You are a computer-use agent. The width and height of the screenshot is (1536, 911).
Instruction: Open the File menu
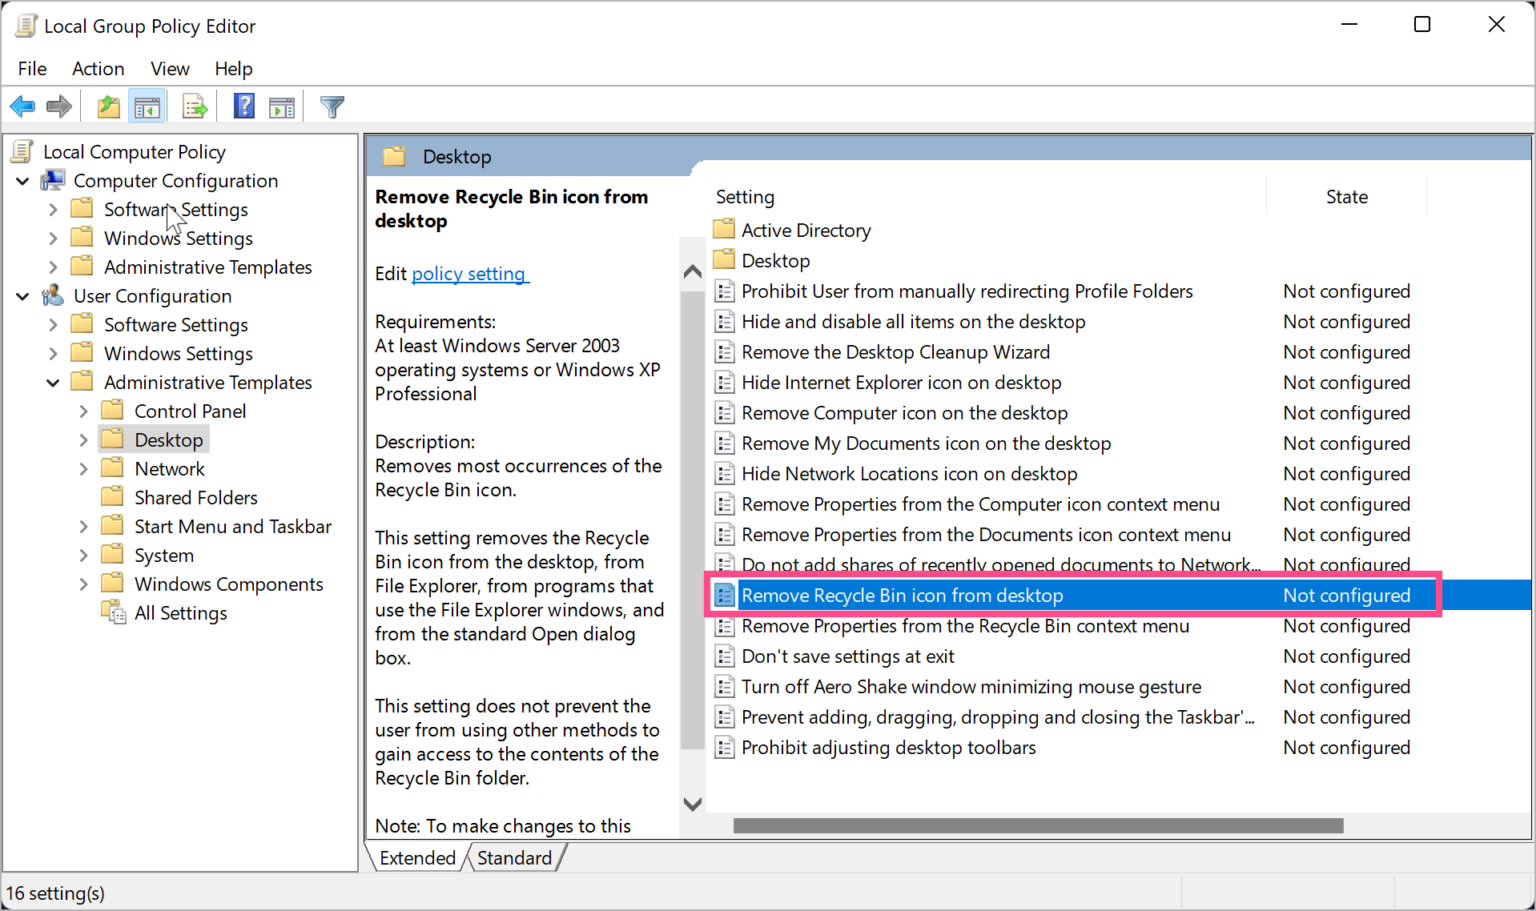tap(32, 68)
